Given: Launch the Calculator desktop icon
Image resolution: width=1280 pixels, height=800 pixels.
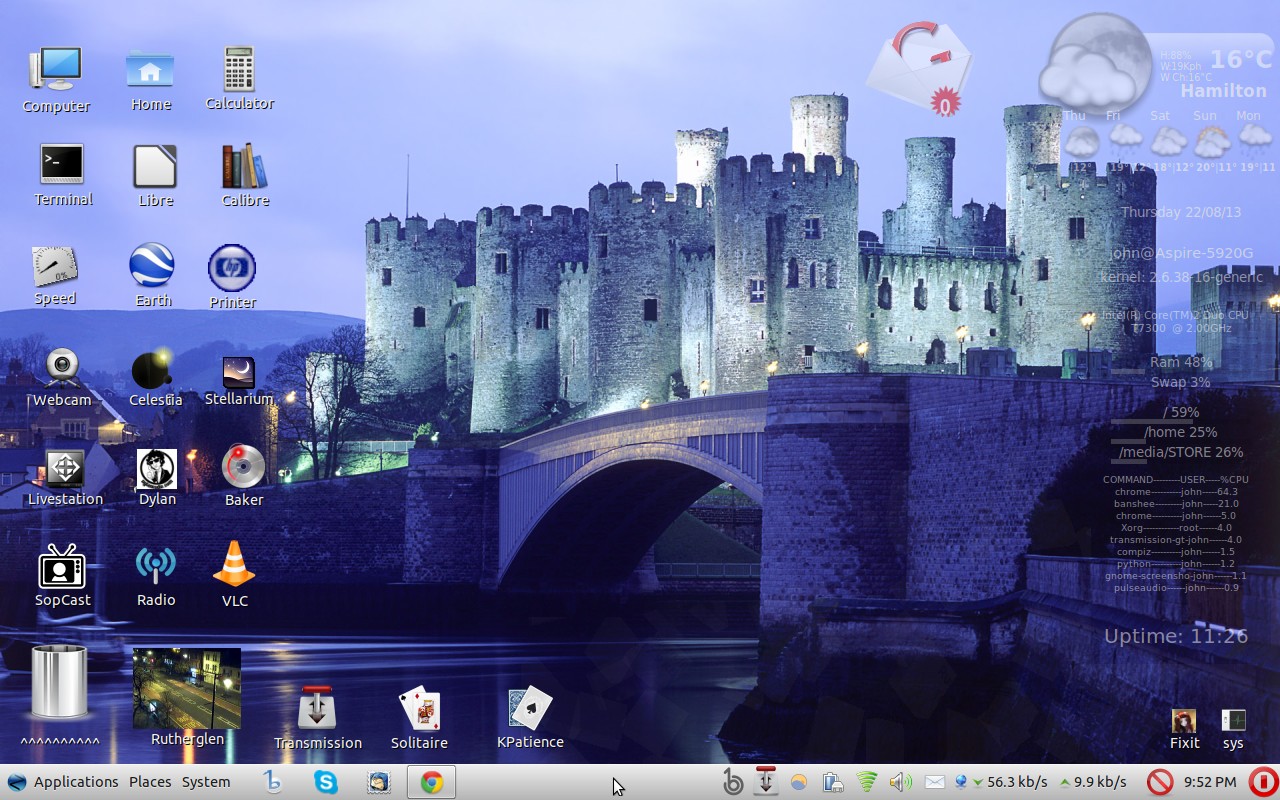Looking at the screenshot, I should point(239,69).
